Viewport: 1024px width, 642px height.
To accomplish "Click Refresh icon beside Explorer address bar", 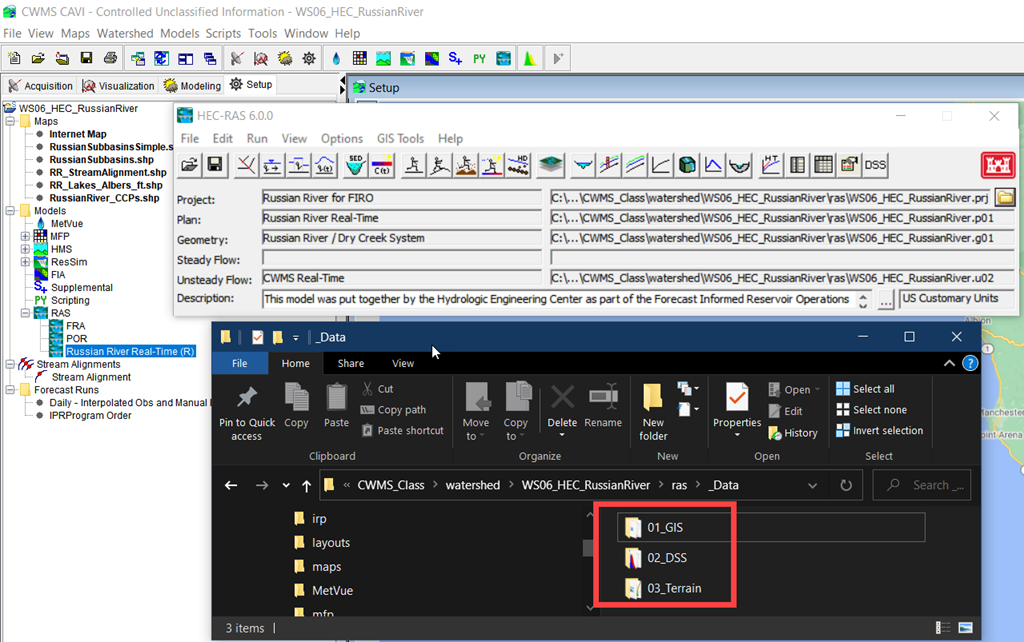I will (x=846, y=485).
